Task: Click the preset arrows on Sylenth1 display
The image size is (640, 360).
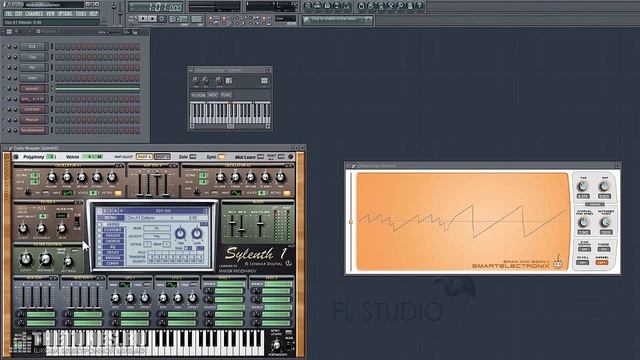Action: pos(205,211)
